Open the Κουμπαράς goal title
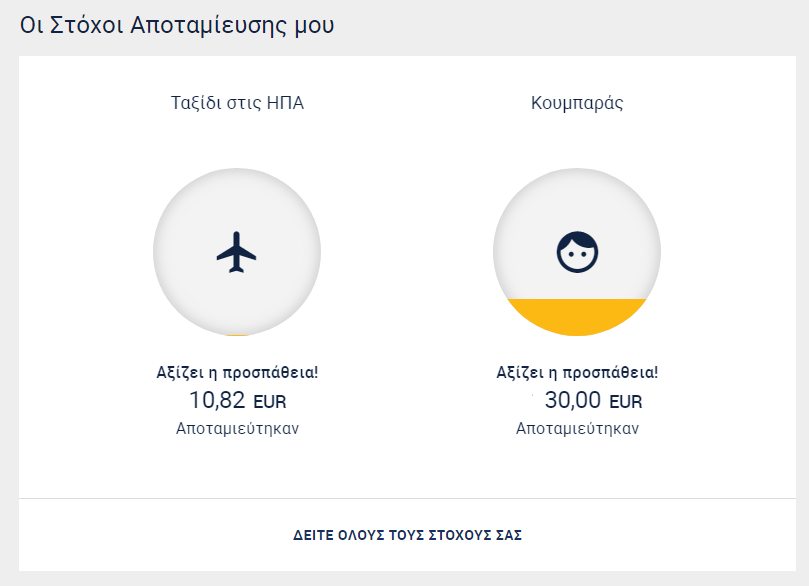 [577, 103]
